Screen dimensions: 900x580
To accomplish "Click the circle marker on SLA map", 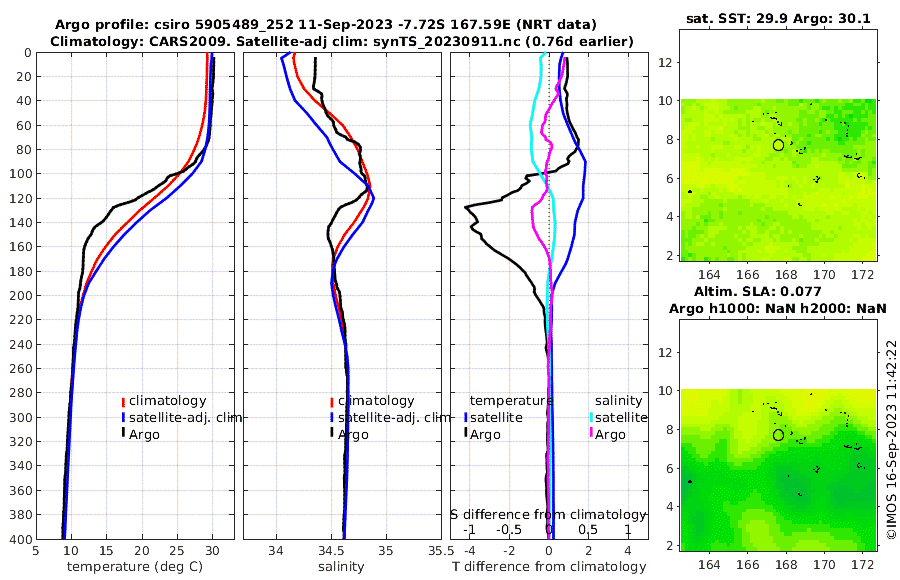I will 778,435.
